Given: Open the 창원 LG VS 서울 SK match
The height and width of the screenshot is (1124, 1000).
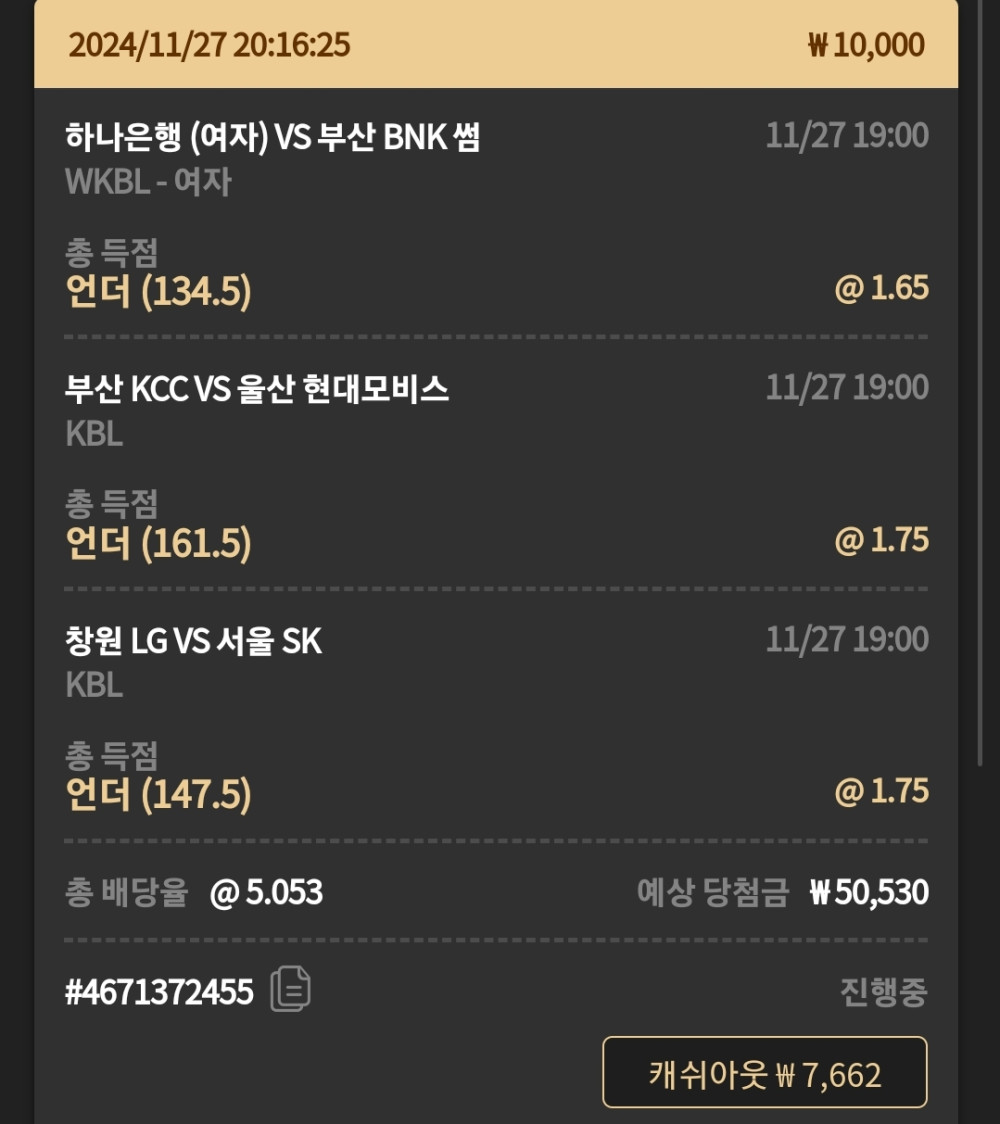Looking at the screenshot, I should (x=193, y=641).
